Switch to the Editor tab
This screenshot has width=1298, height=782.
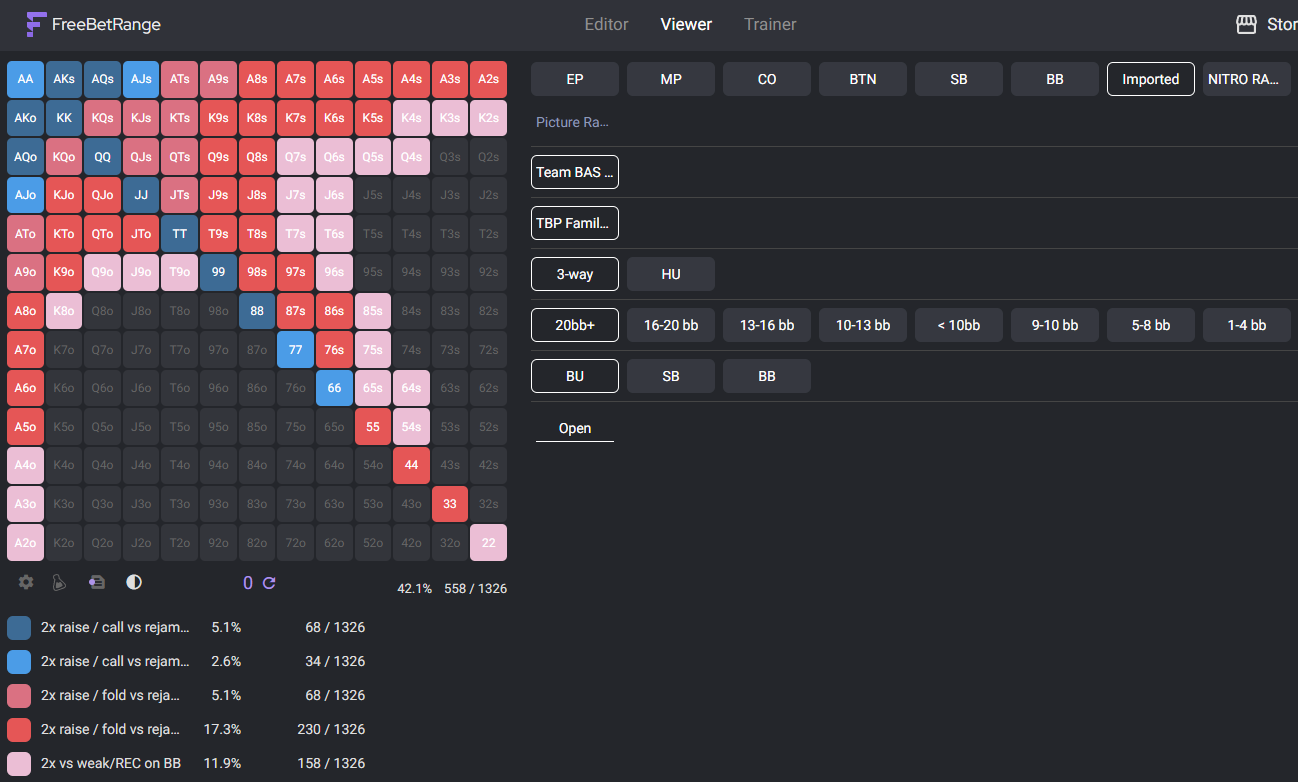[606, 24]
